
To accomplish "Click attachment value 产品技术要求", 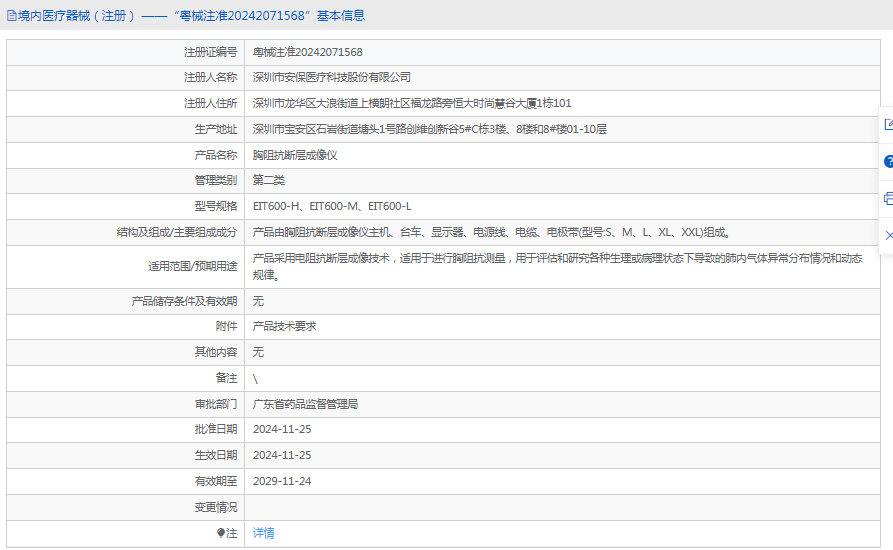I will 285,326.
